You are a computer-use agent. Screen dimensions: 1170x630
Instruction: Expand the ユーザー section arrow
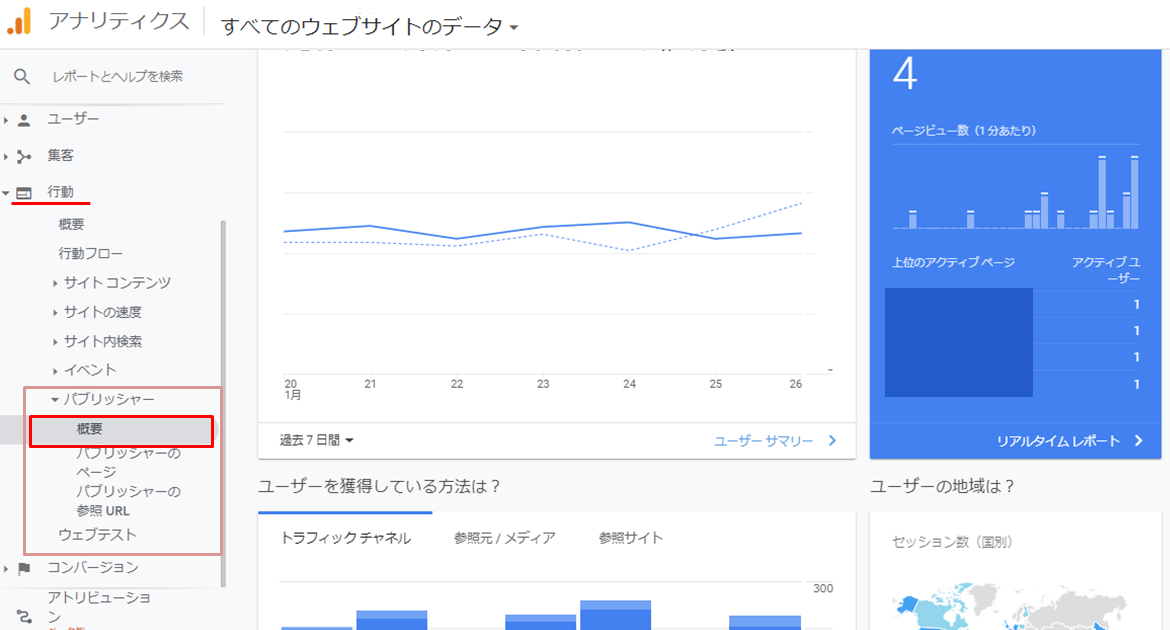(x=6, y=119)
